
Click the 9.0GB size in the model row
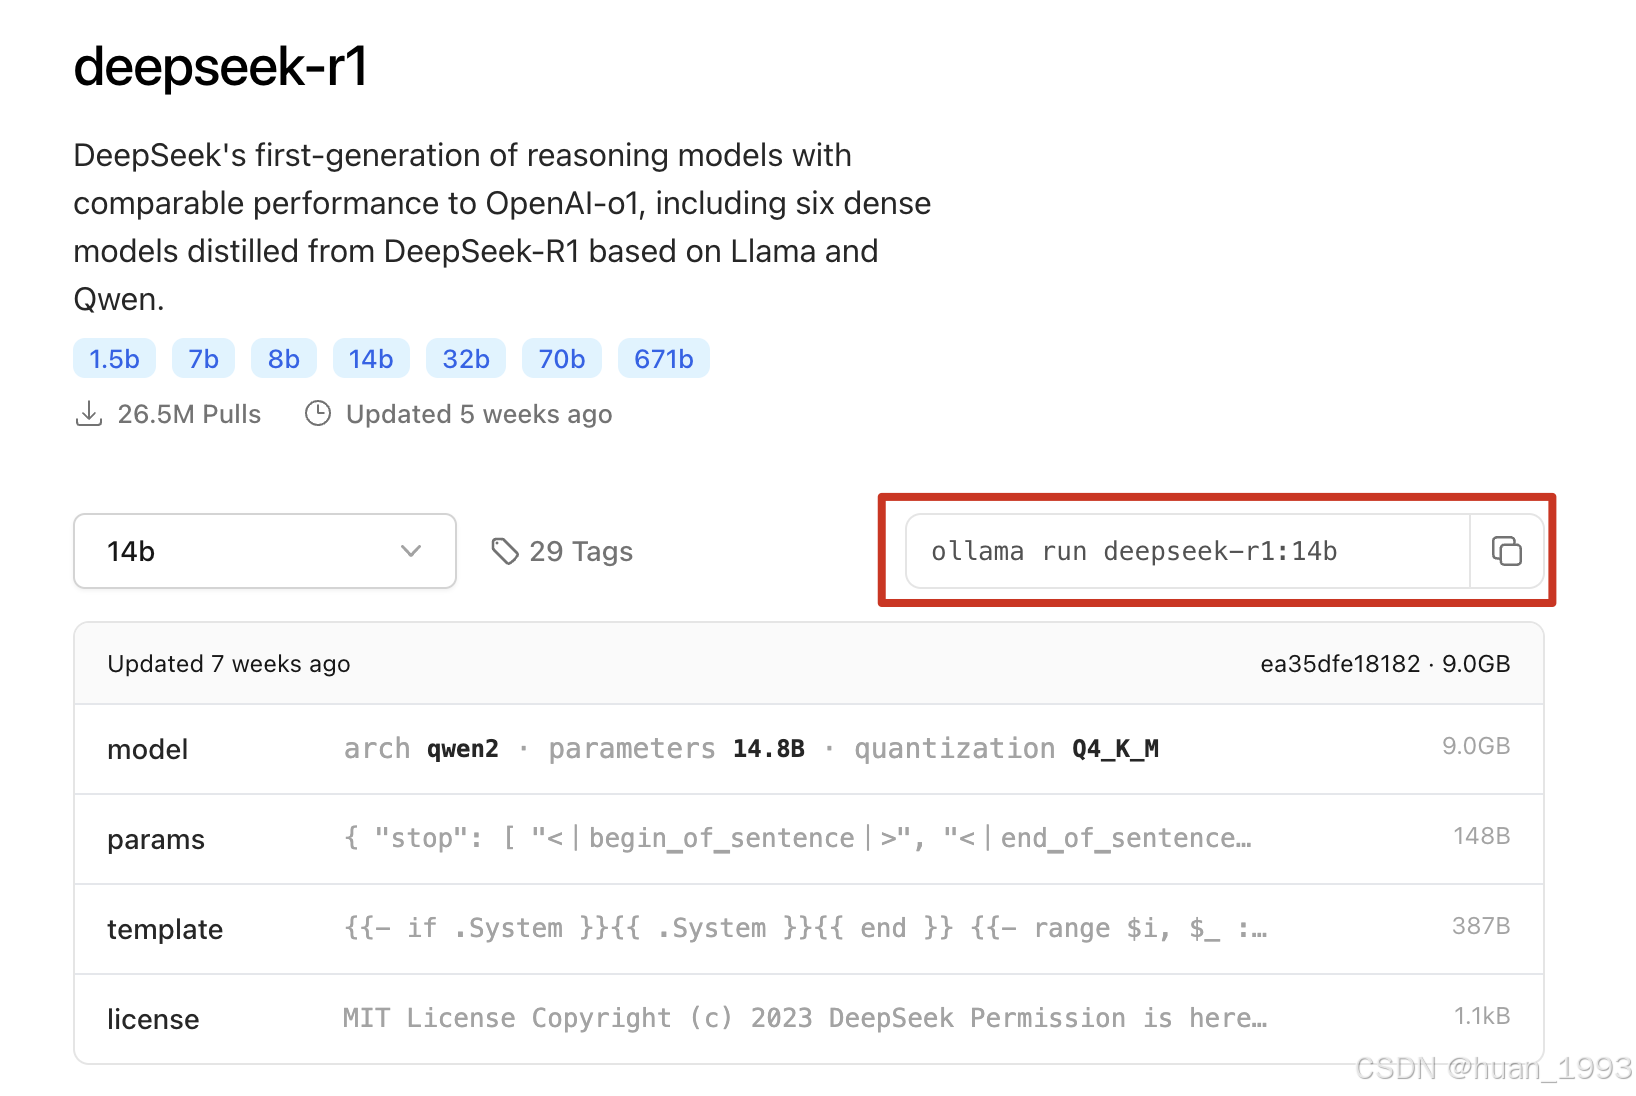click(x=1476, y=746)
